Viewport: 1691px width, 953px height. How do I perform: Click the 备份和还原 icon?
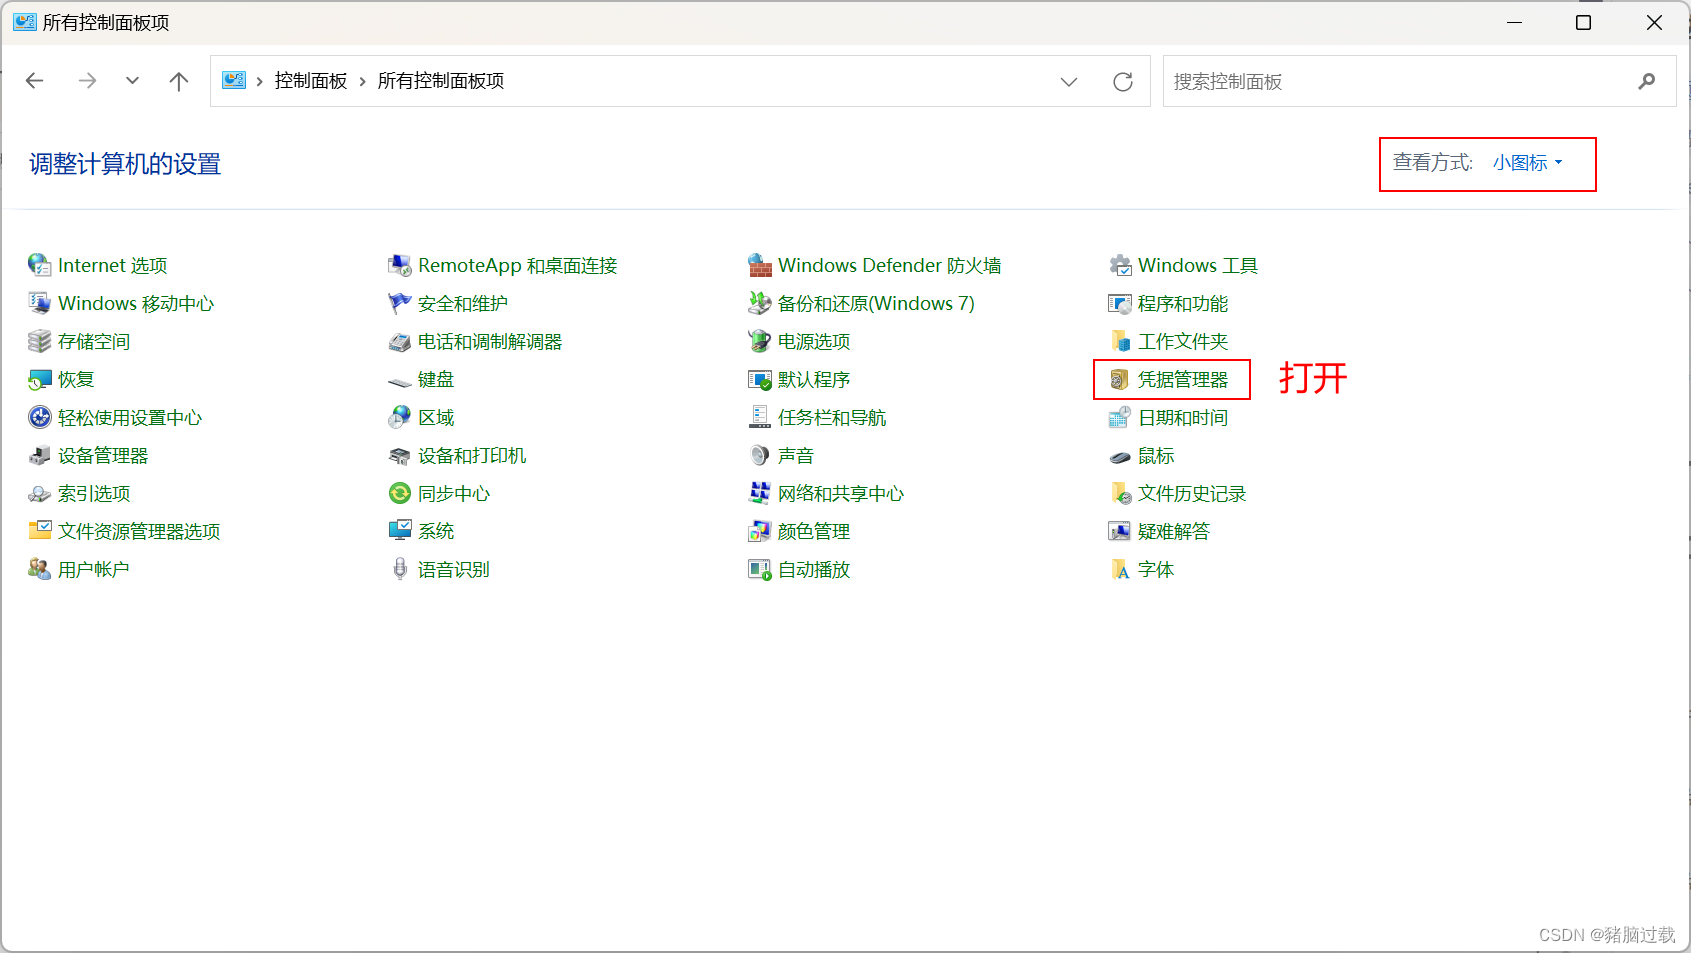pyautogui.click(x=759, y=303)
